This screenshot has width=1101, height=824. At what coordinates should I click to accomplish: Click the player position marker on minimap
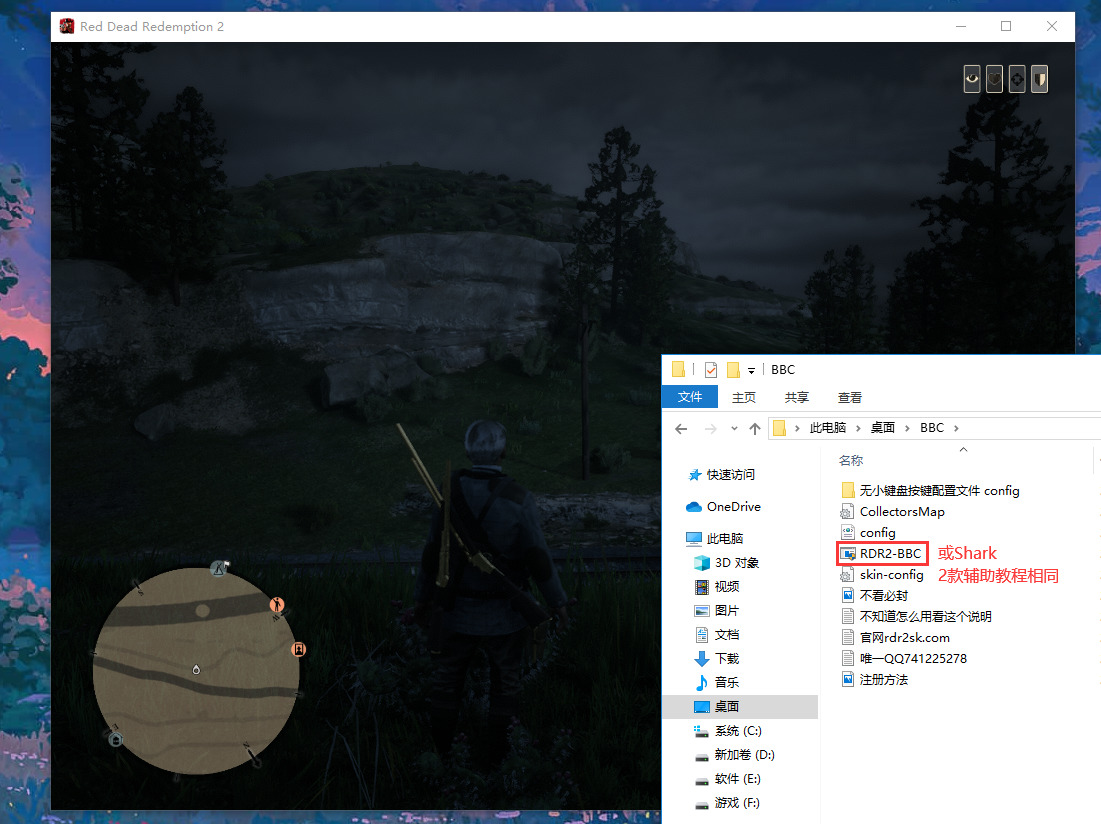pos(196,670)
